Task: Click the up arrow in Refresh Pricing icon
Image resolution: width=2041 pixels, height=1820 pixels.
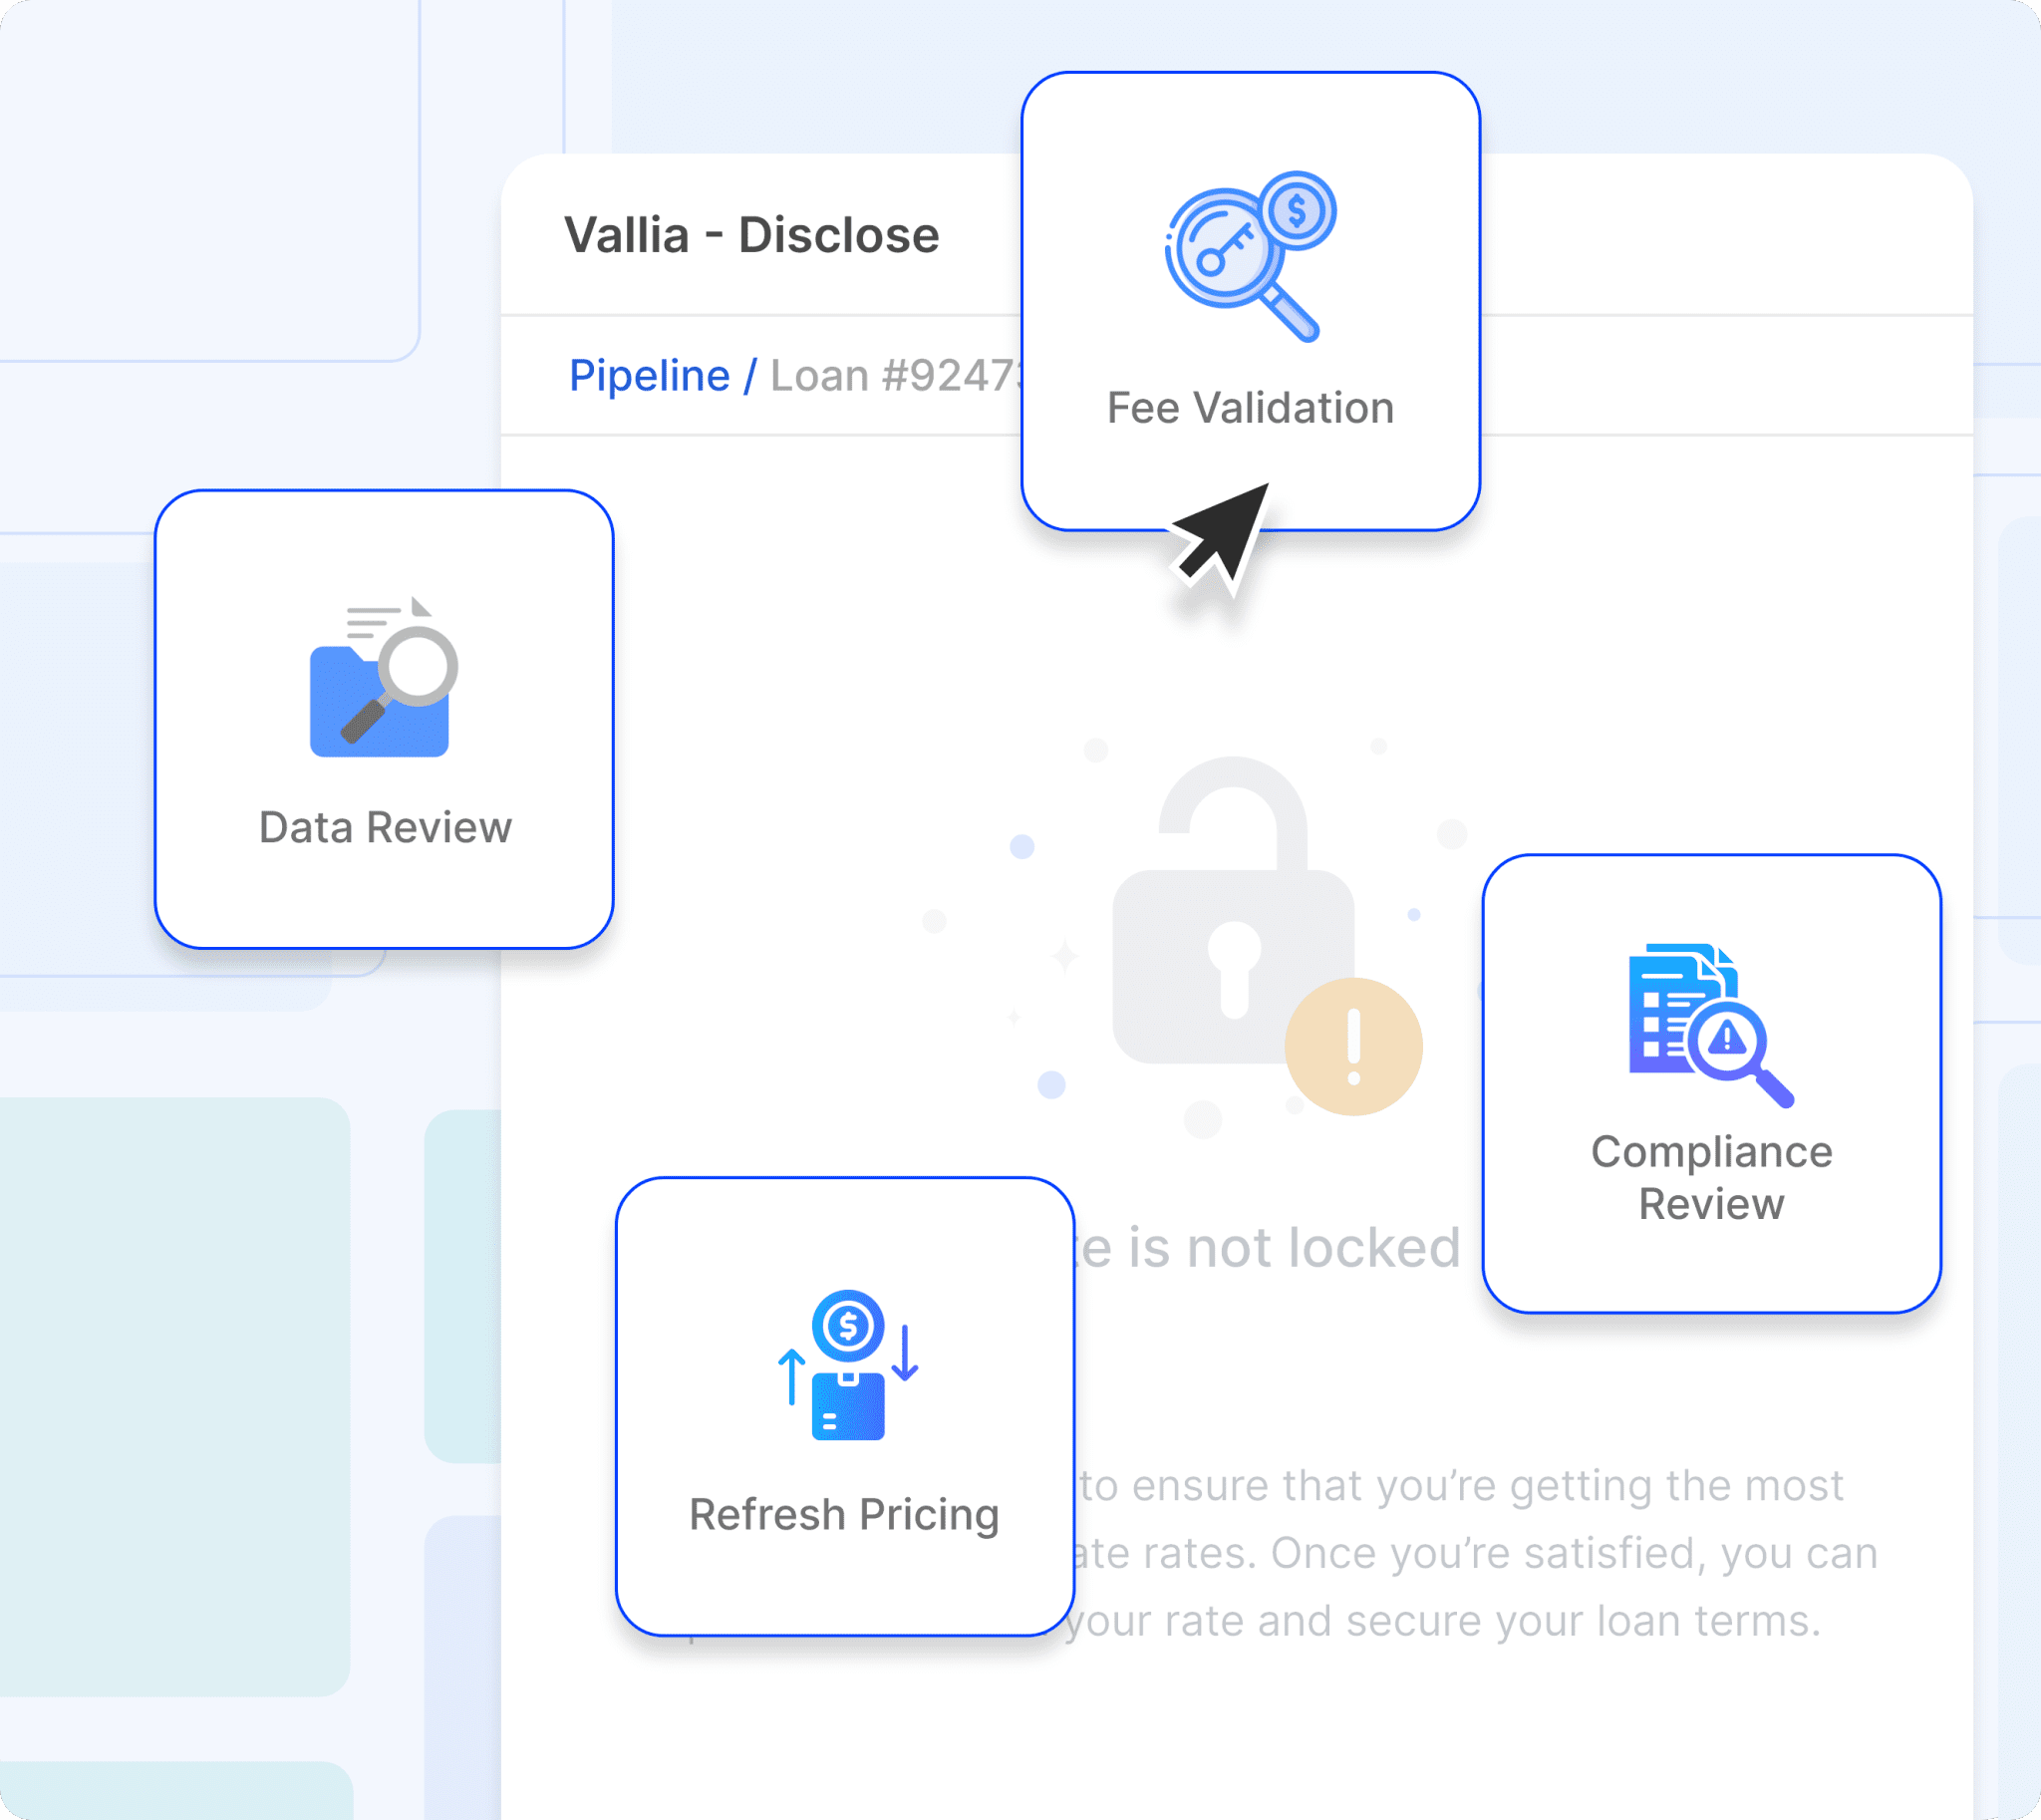Action: coord(791,1377)
